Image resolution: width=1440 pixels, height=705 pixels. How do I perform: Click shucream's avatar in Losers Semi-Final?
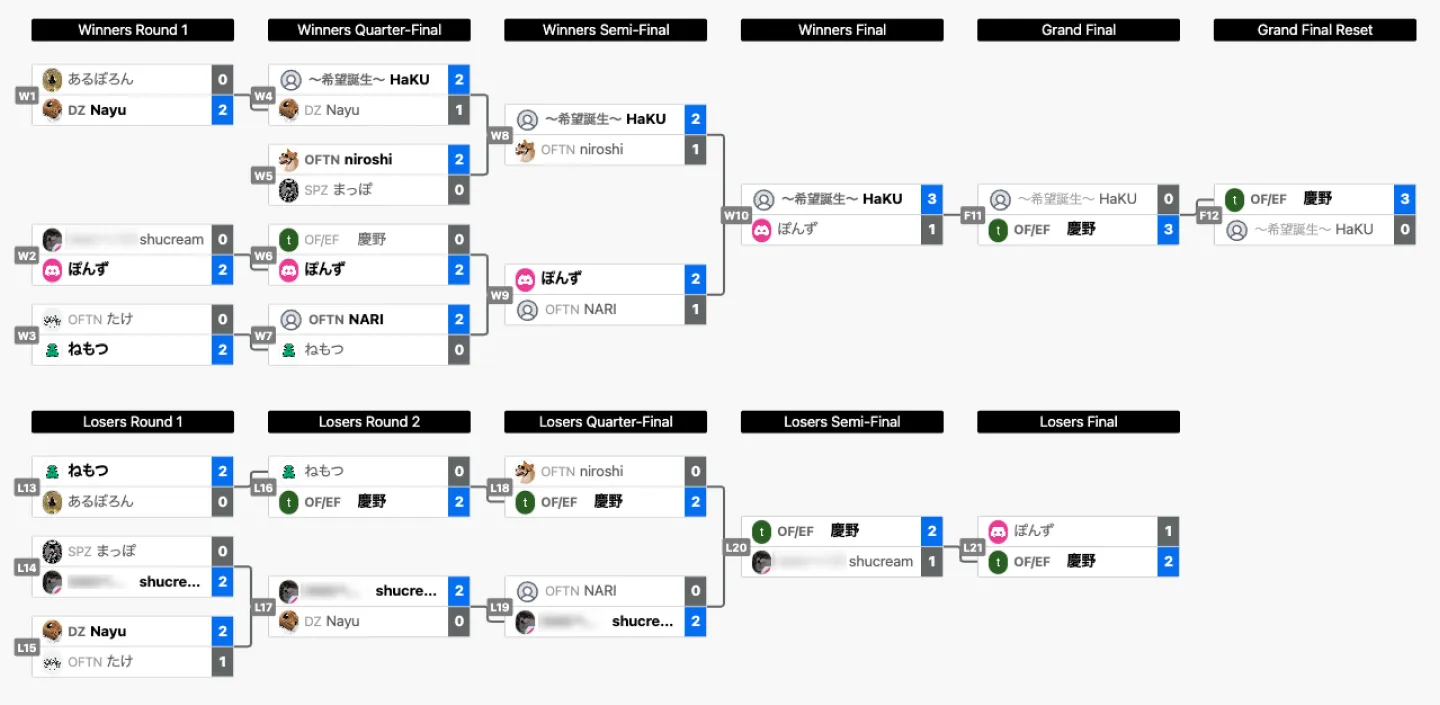[763, 562]
